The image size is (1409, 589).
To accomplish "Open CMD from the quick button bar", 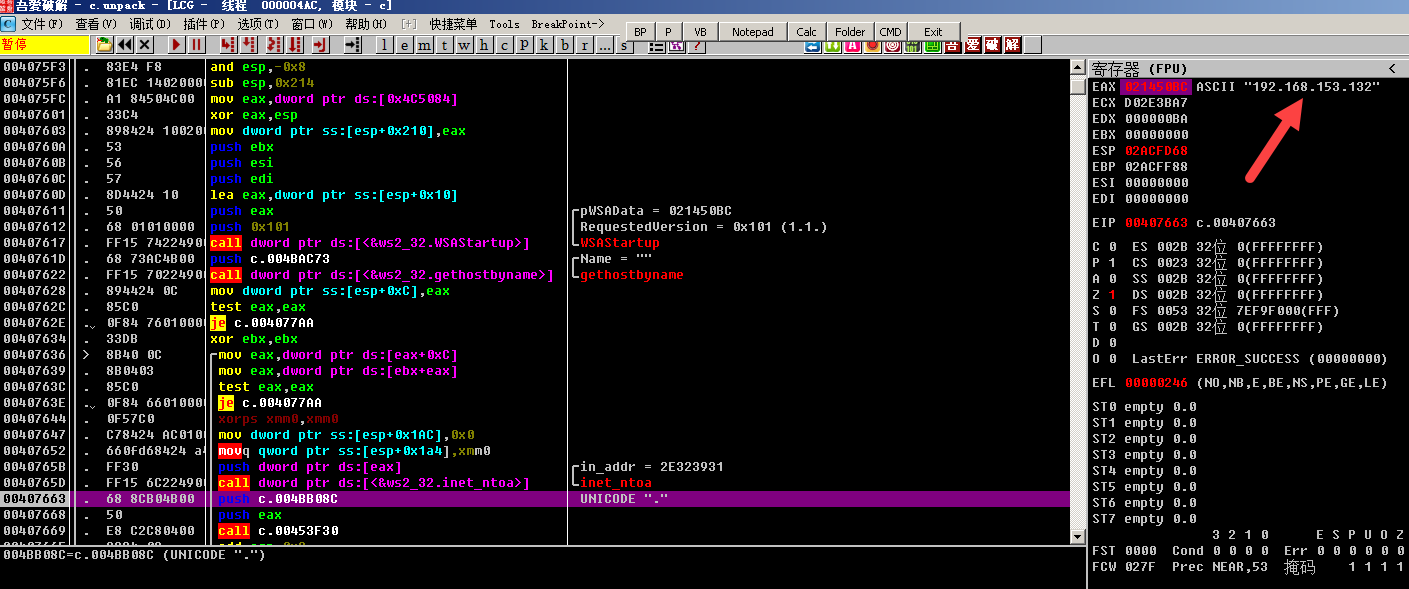I will (891, 32).
